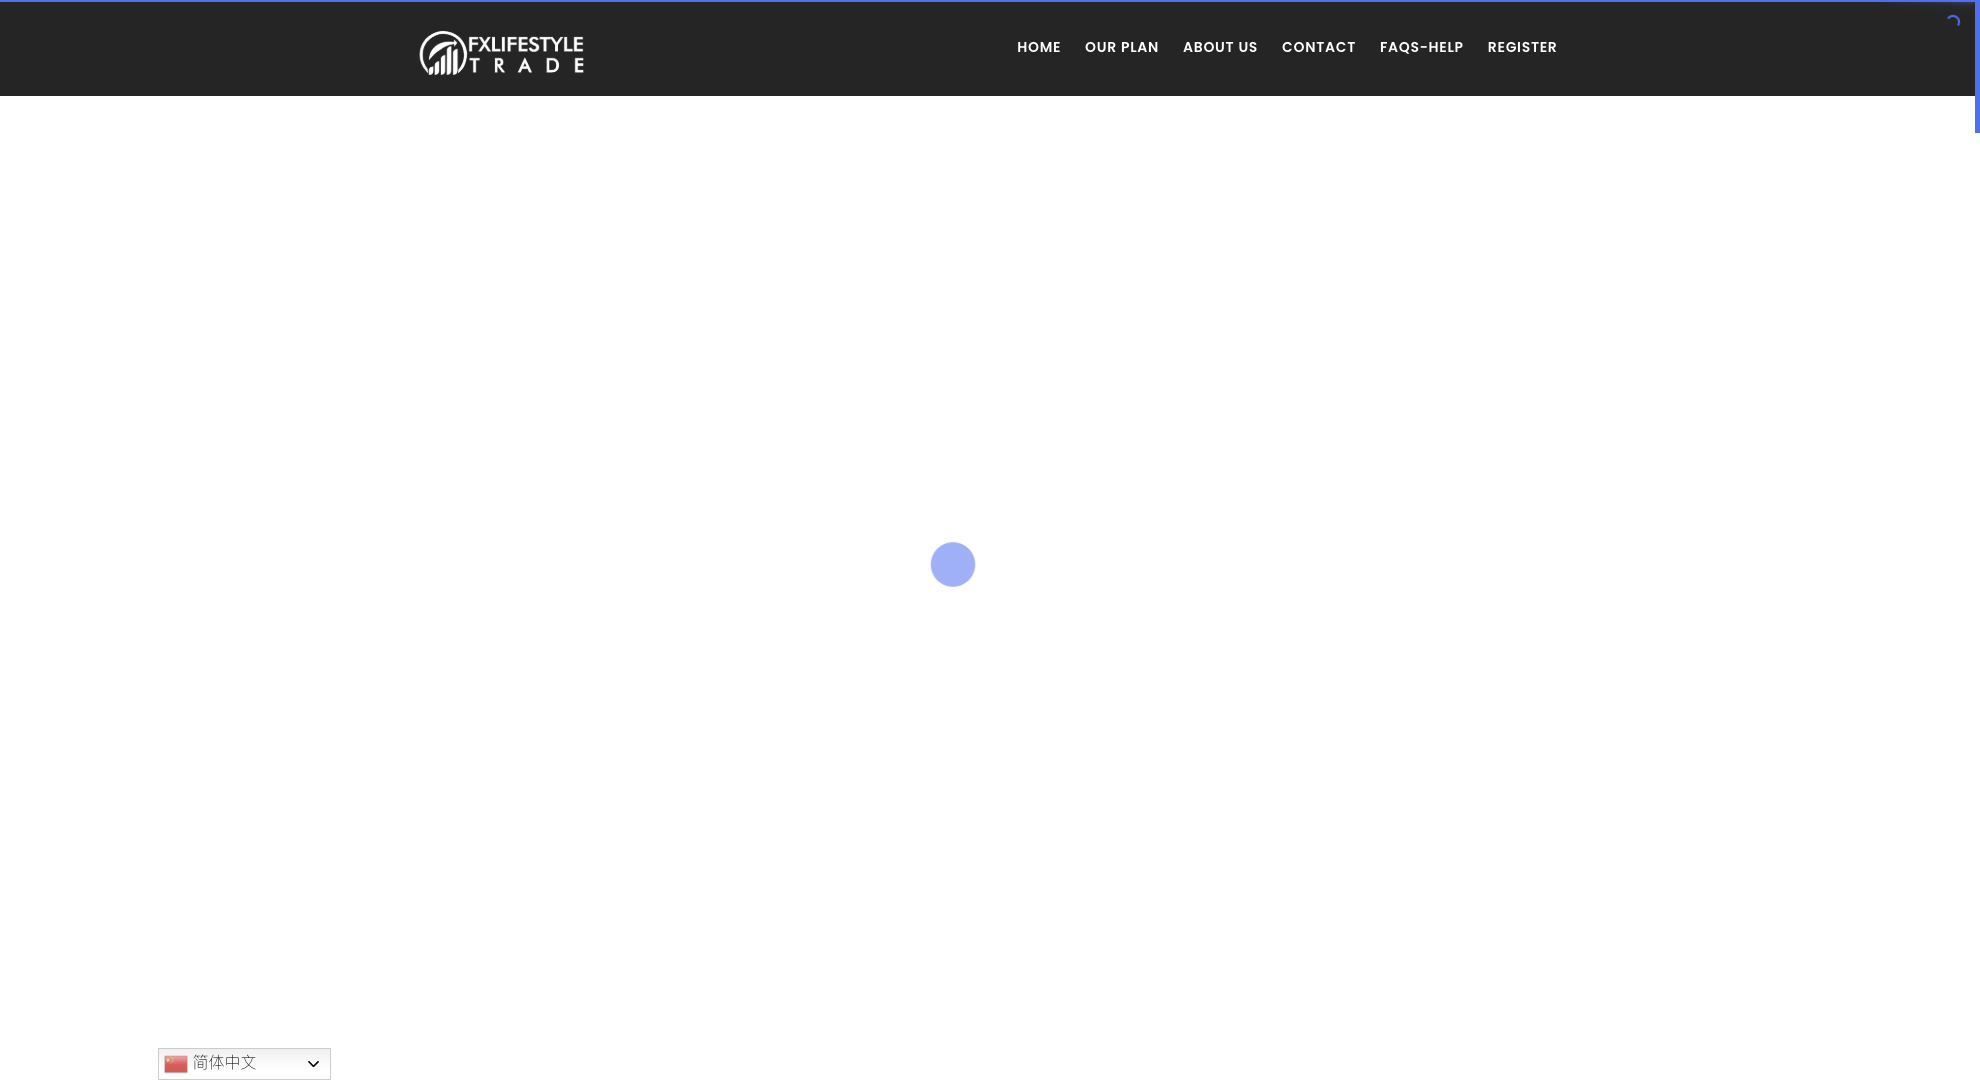Click the REGISTER link in navigation
The height and width of the screenshot is (1080, 1980).
[1521, 47]
